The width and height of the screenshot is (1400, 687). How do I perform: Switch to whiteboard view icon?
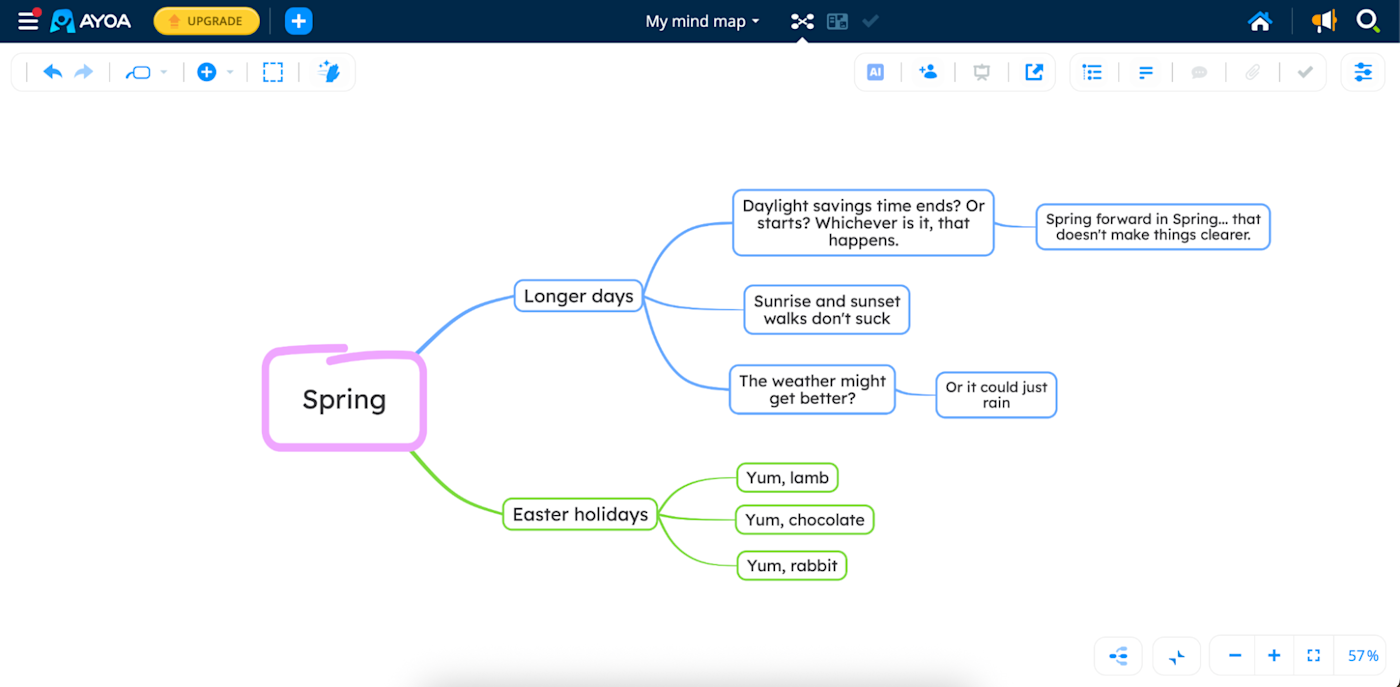click(837, 21)
